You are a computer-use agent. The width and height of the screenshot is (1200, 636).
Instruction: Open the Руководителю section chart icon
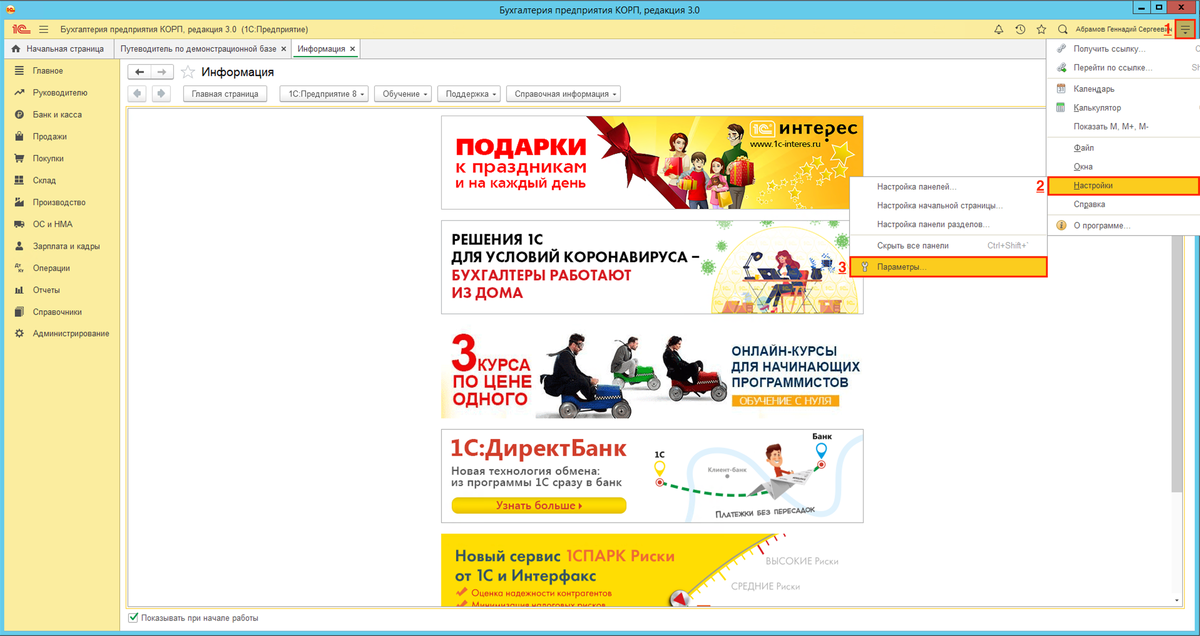[x=19, y=93]
